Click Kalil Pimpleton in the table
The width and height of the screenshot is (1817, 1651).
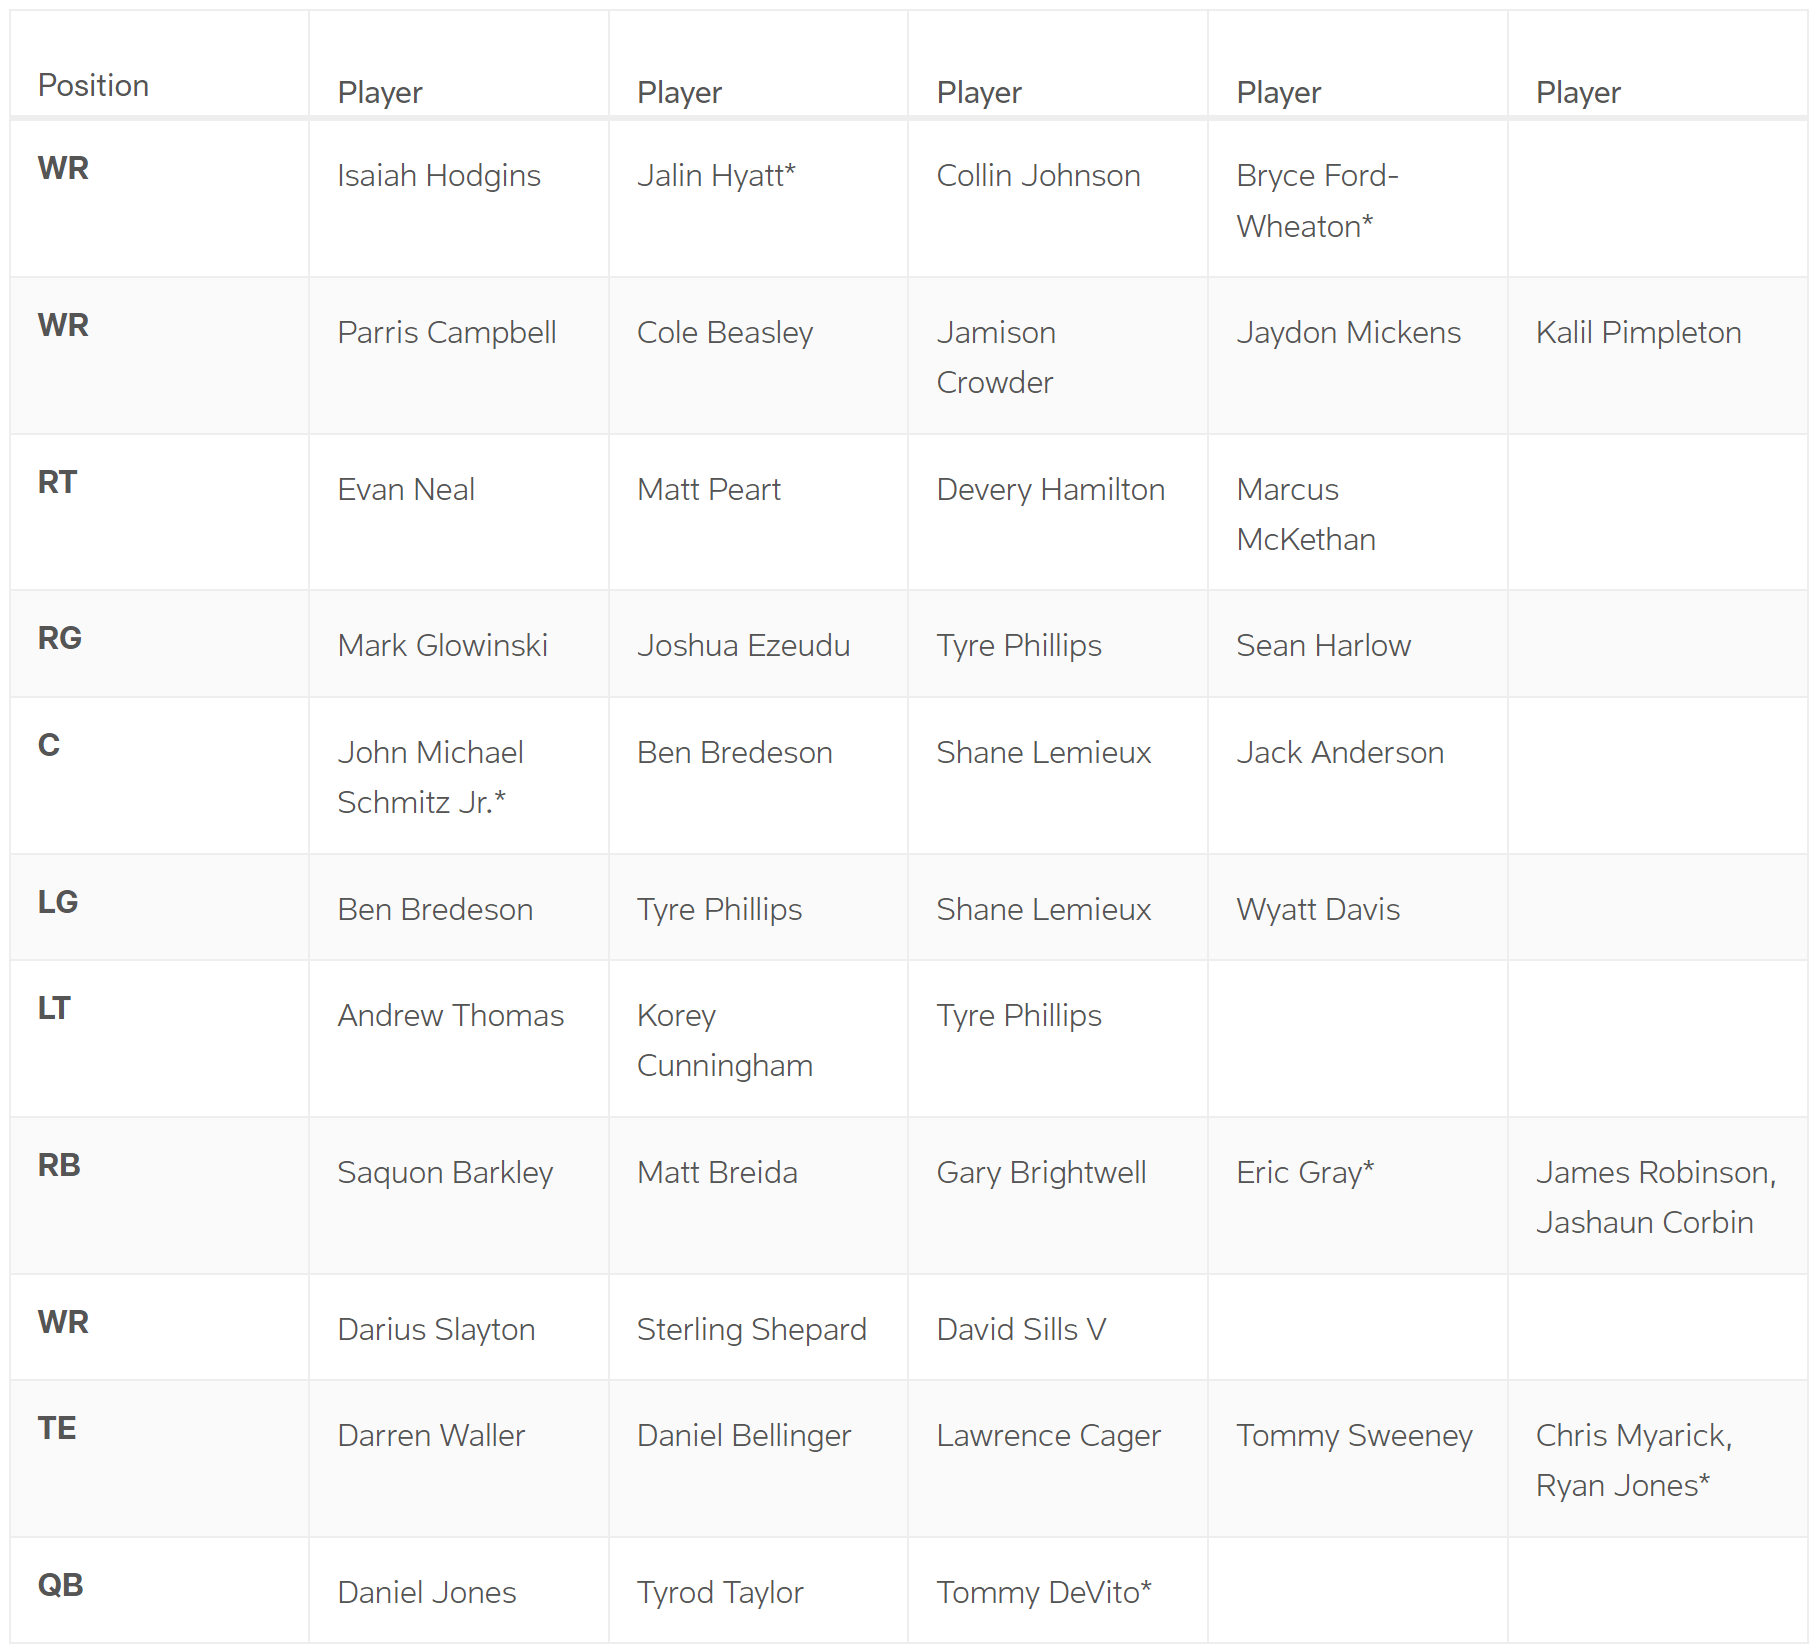1638,333
